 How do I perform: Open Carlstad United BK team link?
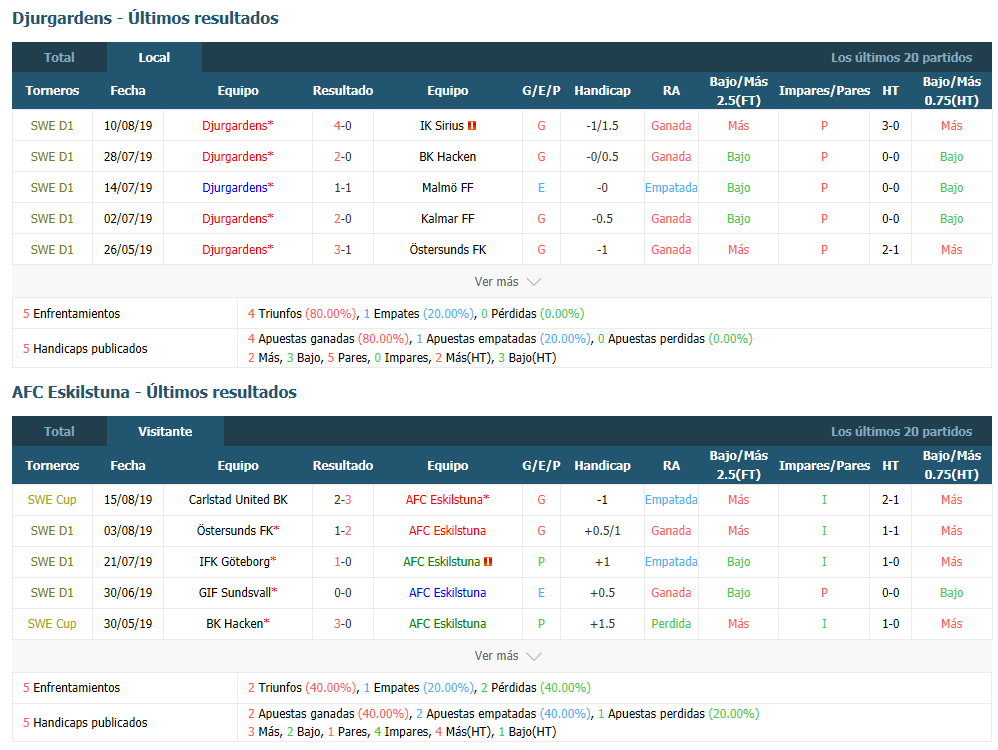click(x=238, y=500)
